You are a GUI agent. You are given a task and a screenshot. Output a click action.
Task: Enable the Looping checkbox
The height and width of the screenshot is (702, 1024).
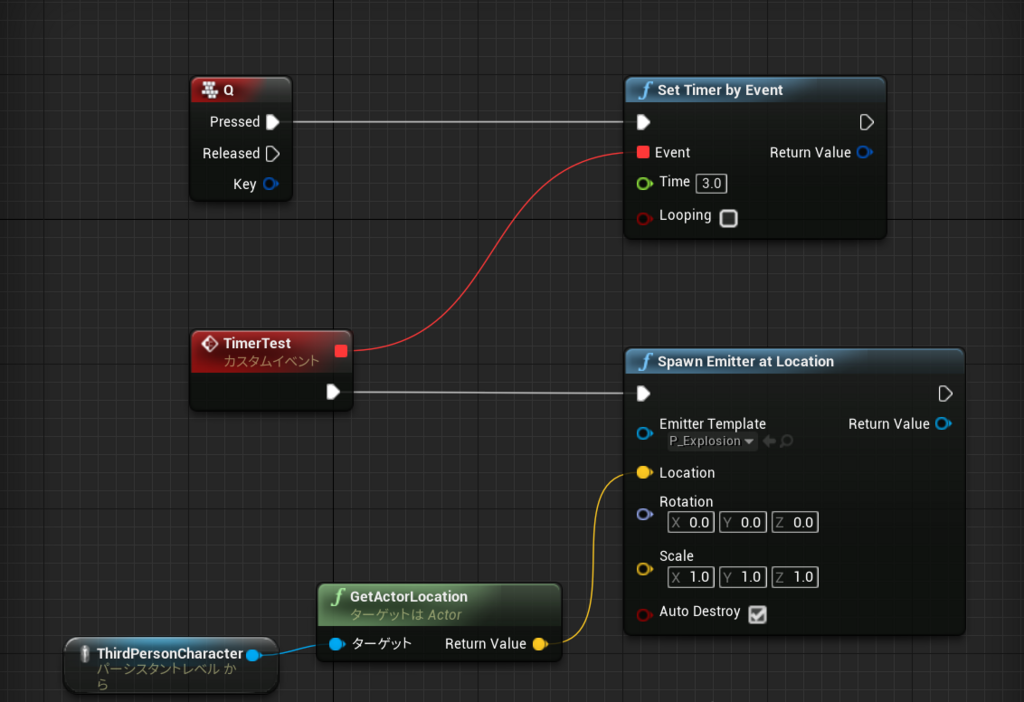(729, 218)
